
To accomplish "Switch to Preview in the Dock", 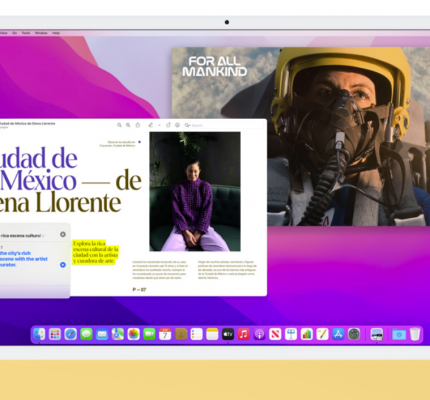I will pos(377,334).
